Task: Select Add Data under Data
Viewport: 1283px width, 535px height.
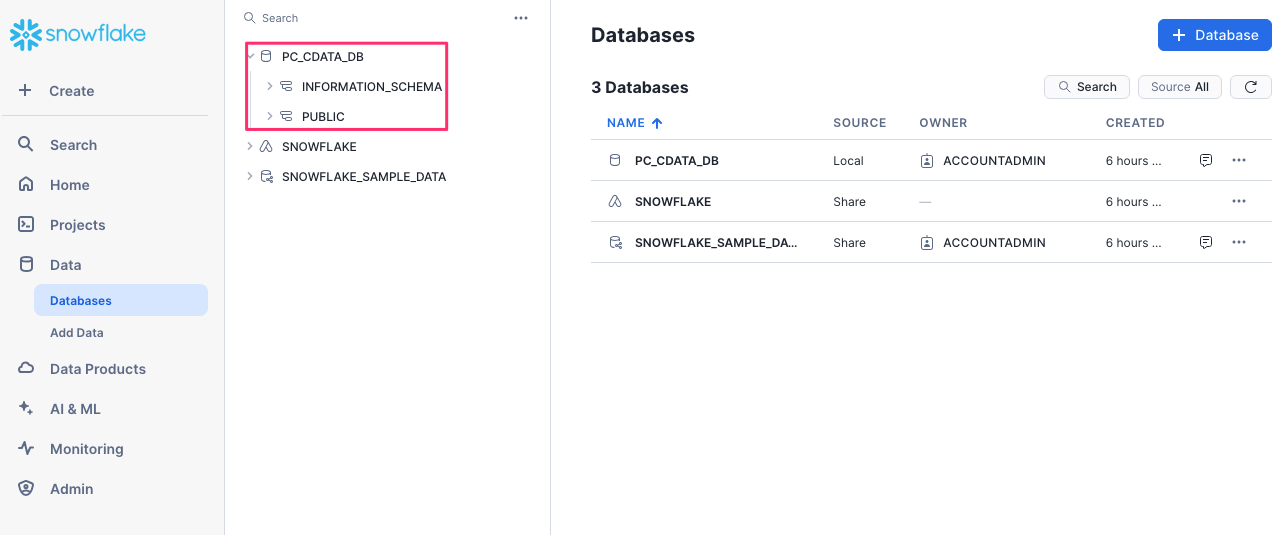Action: 77,333
